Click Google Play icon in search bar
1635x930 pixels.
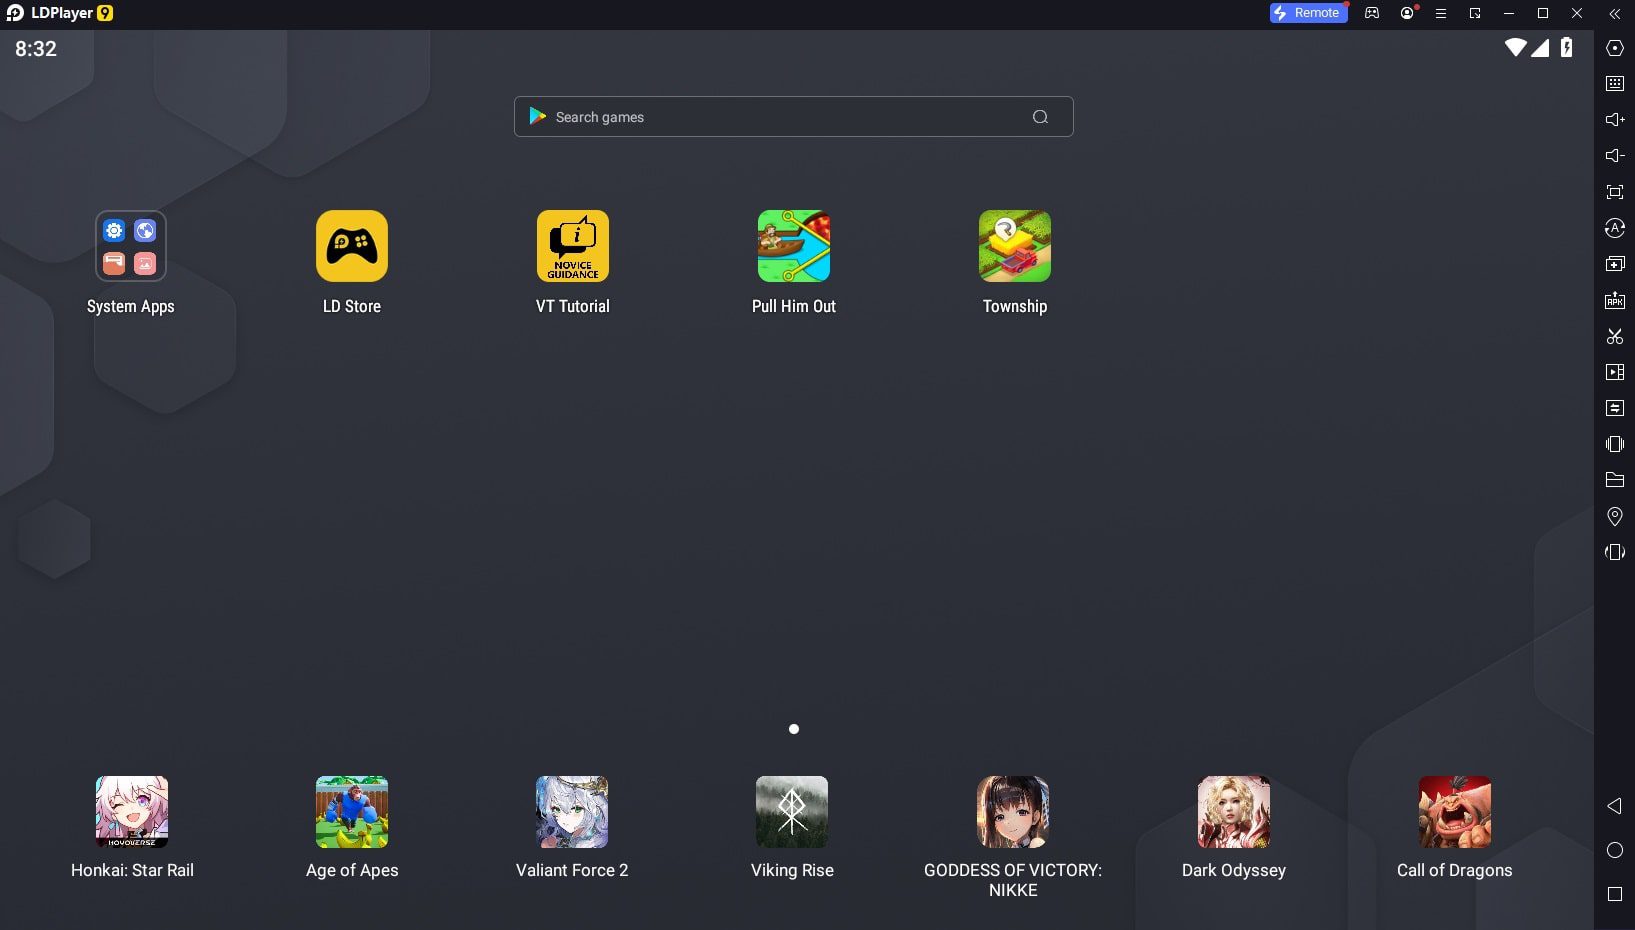coord(537,116)
